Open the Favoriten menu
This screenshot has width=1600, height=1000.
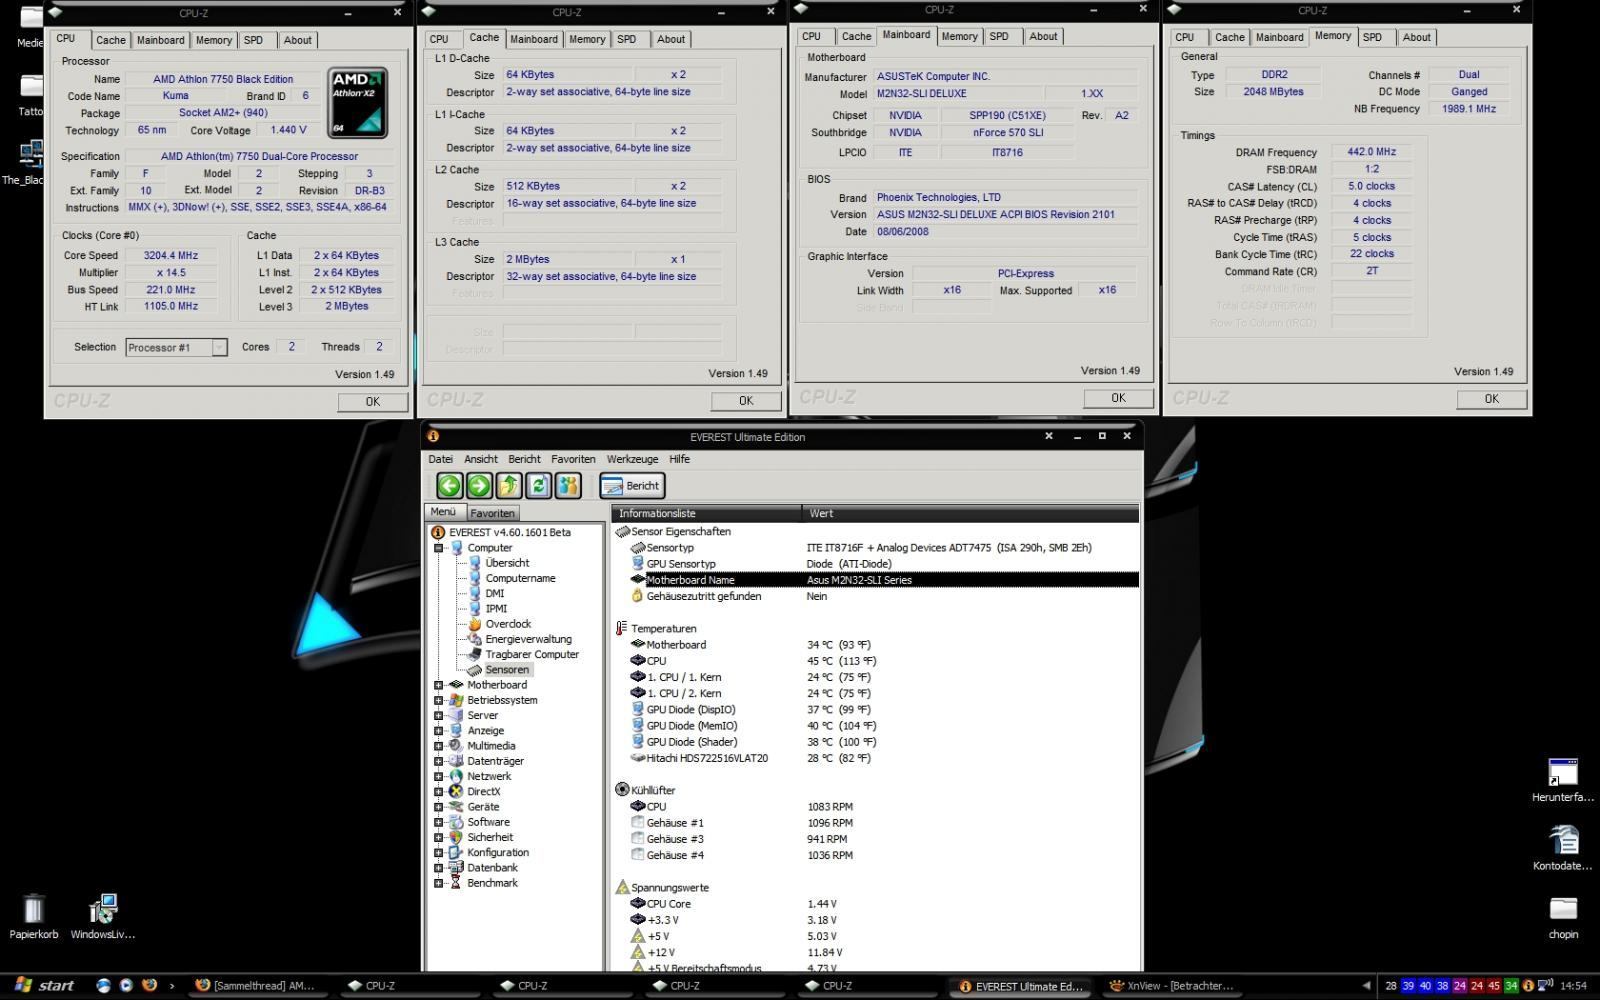(573, 459)
